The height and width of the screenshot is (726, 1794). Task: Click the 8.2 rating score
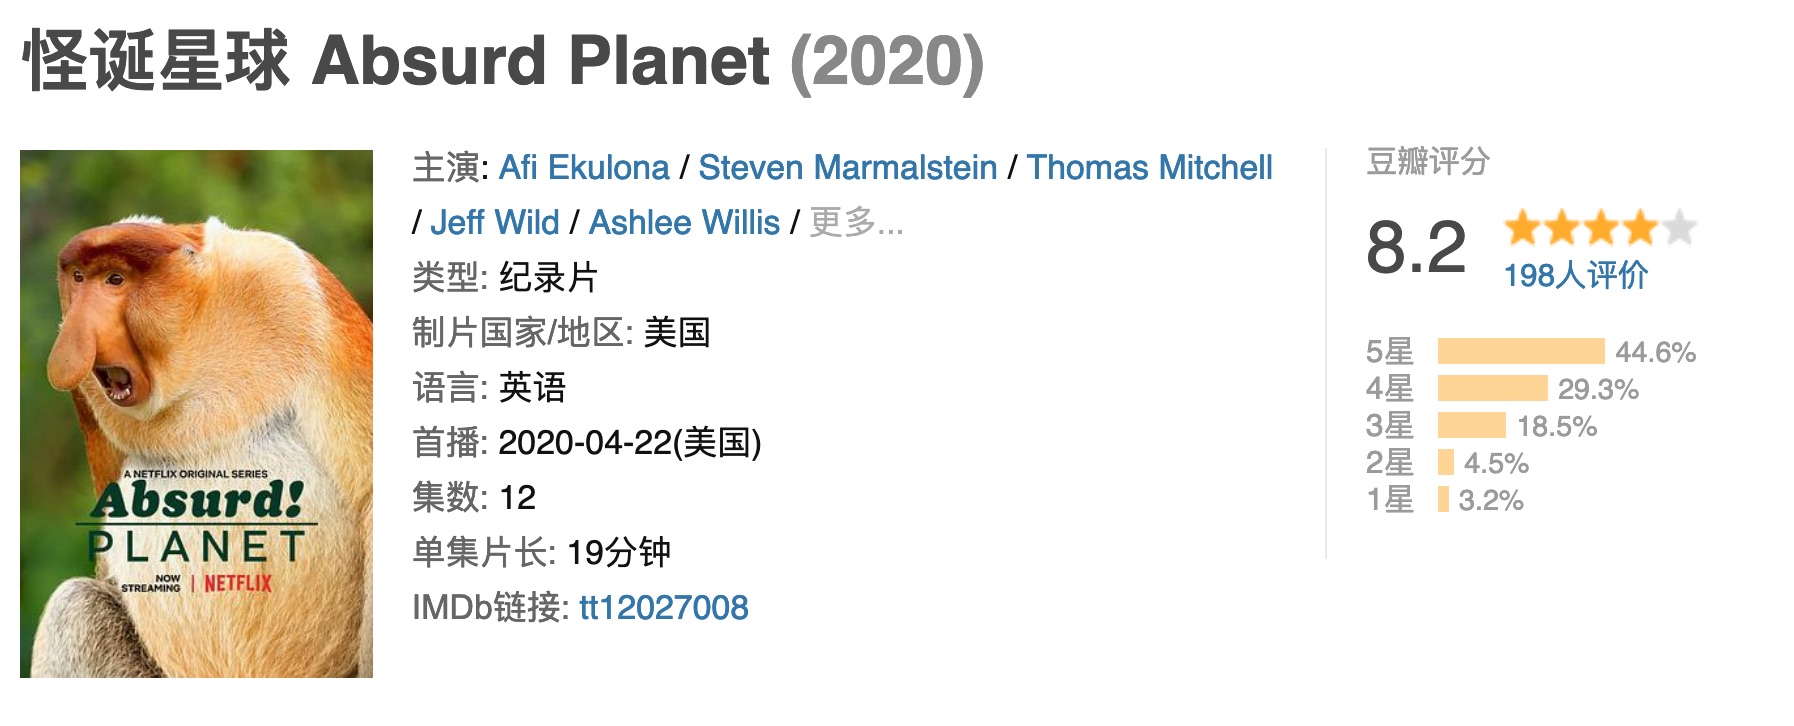coord(1415,248)
